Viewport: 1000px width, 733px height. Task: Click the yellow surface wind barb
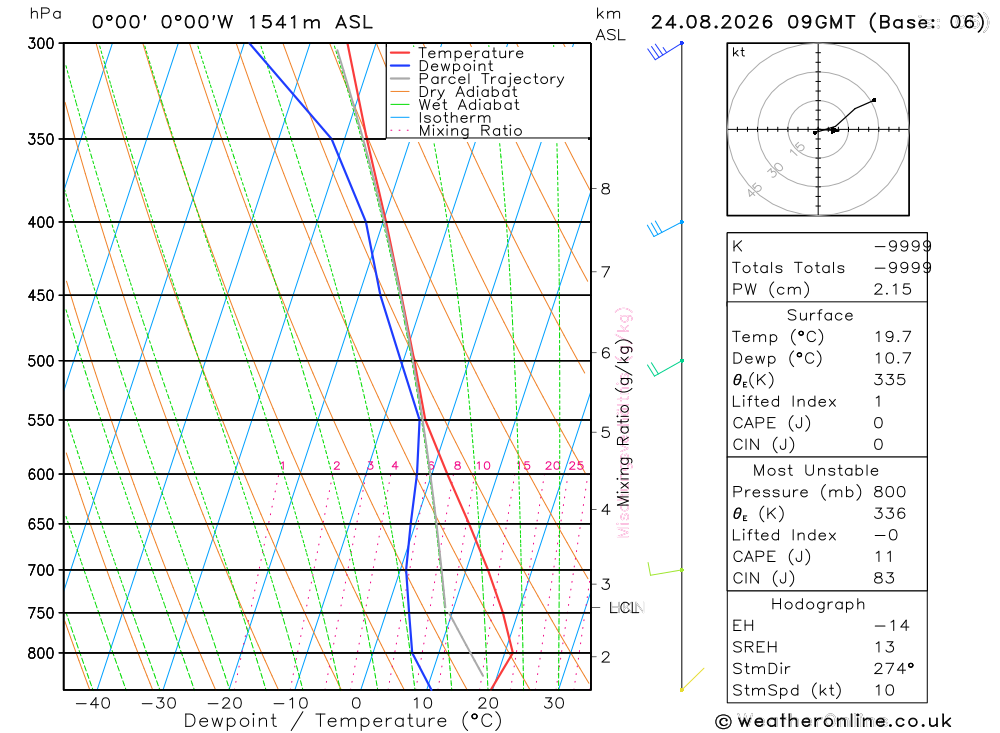693,679
